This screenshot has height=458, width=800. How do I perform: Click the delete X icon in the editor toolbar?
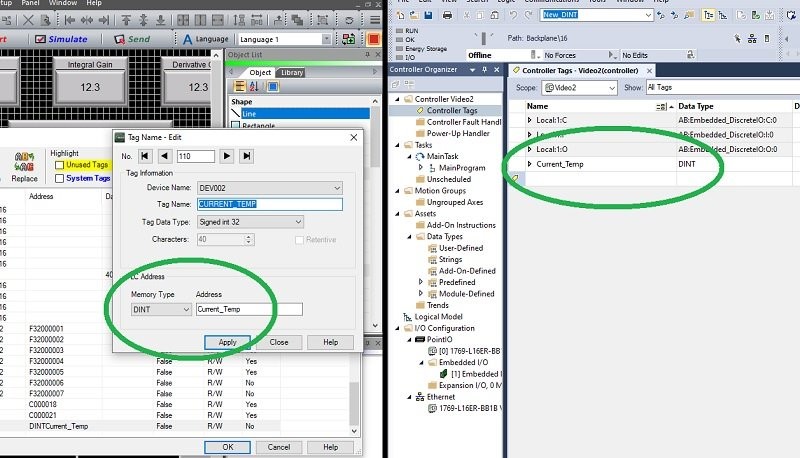click(x=28, y=20)
